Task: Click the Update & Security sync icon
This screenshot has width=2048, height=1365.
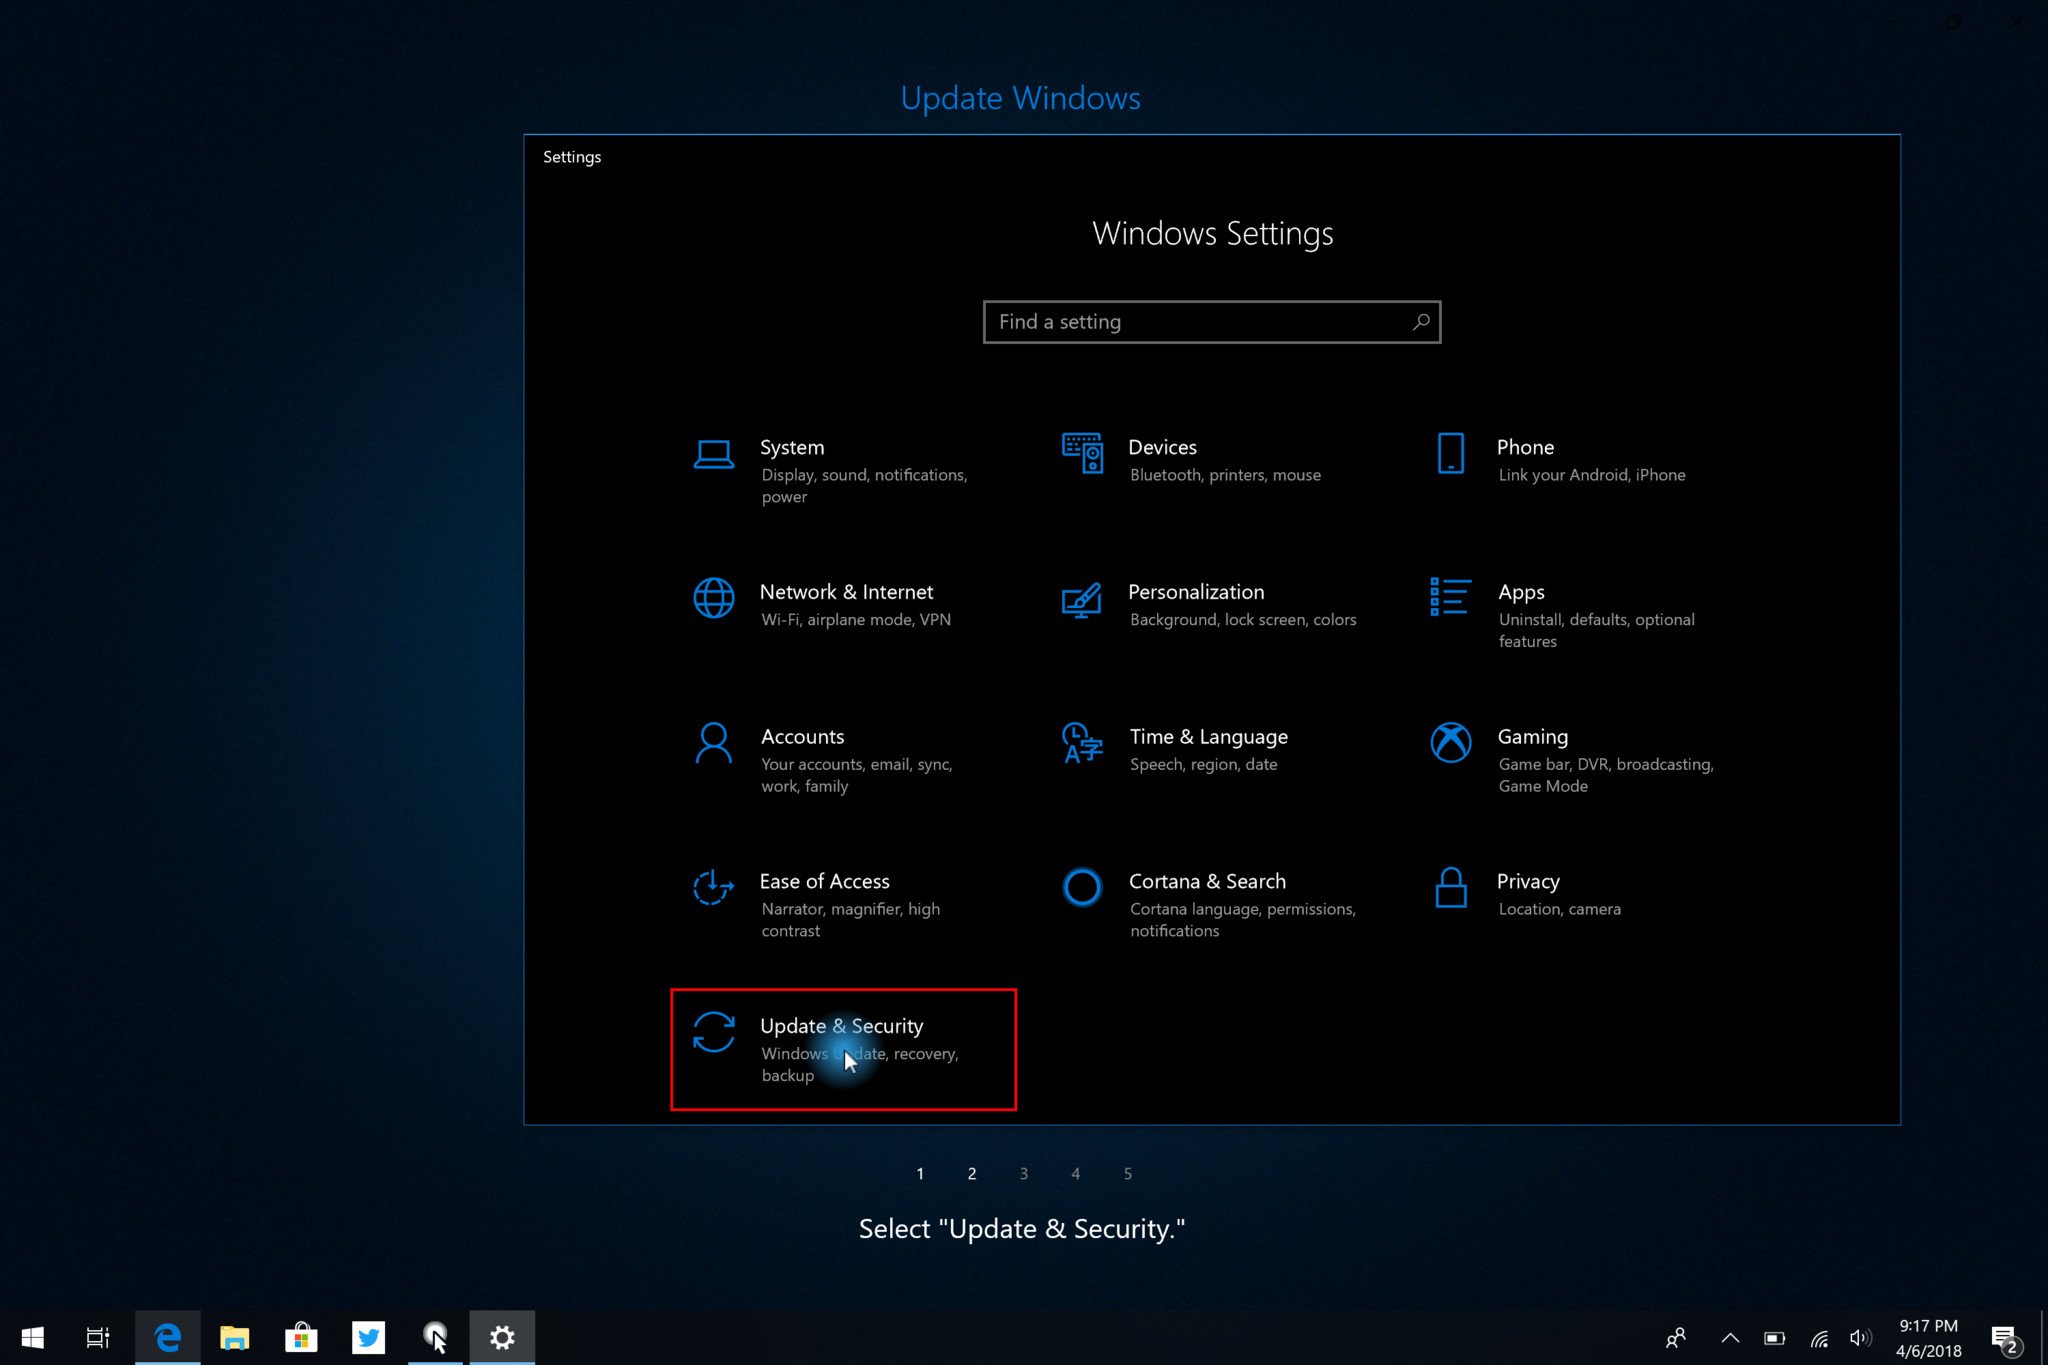Action: click(x=713, y=1032)
